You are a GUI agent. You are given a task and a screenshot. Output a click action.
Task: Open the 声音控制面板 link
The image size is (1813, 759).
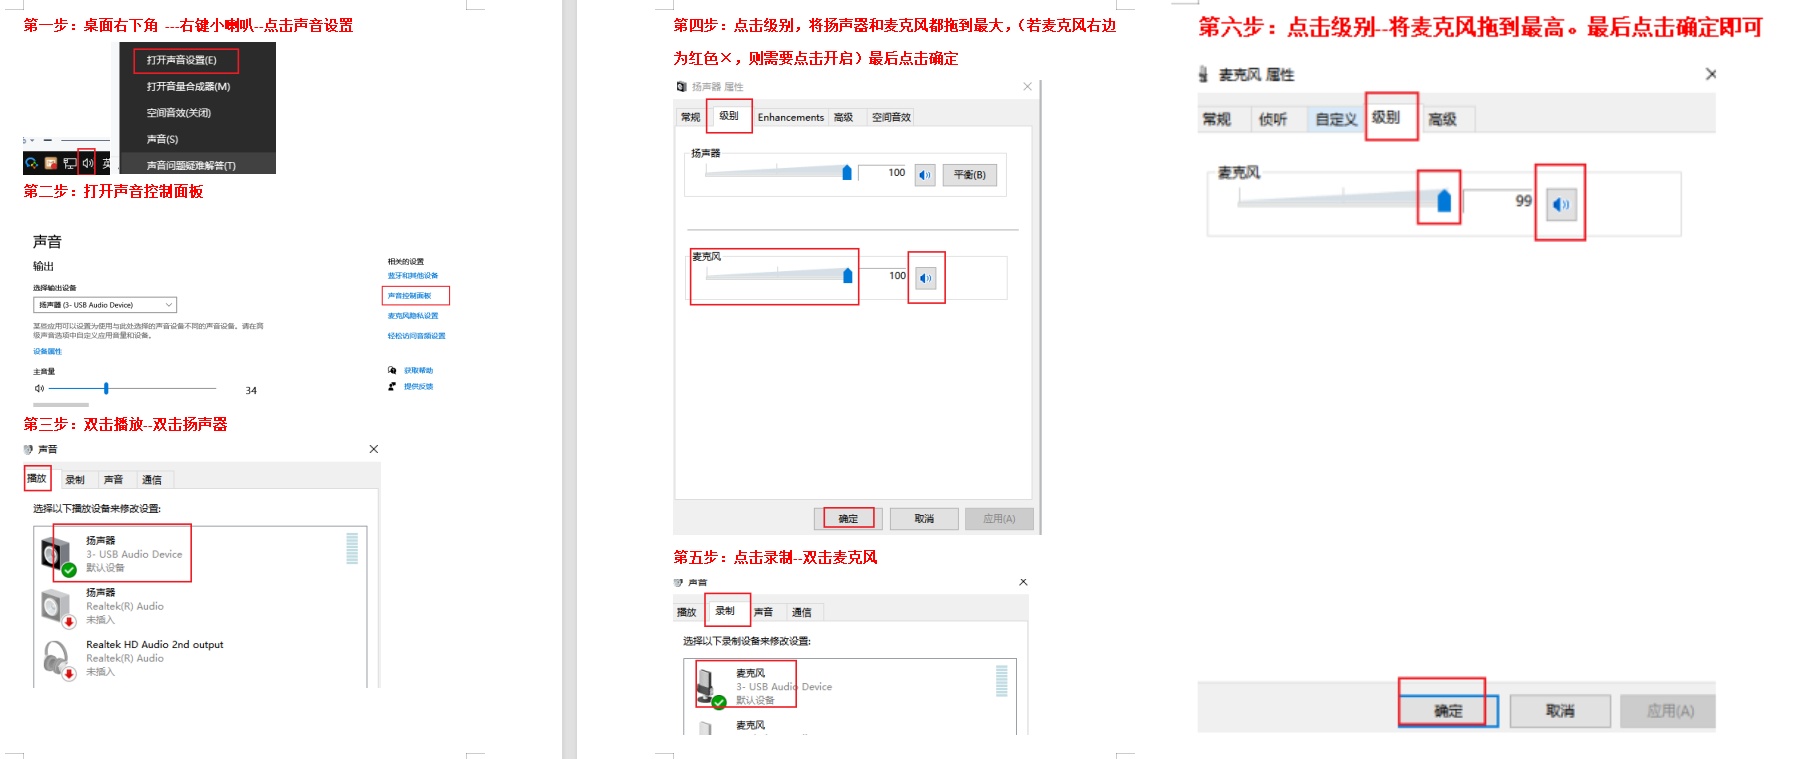click(x=410, y=296)
